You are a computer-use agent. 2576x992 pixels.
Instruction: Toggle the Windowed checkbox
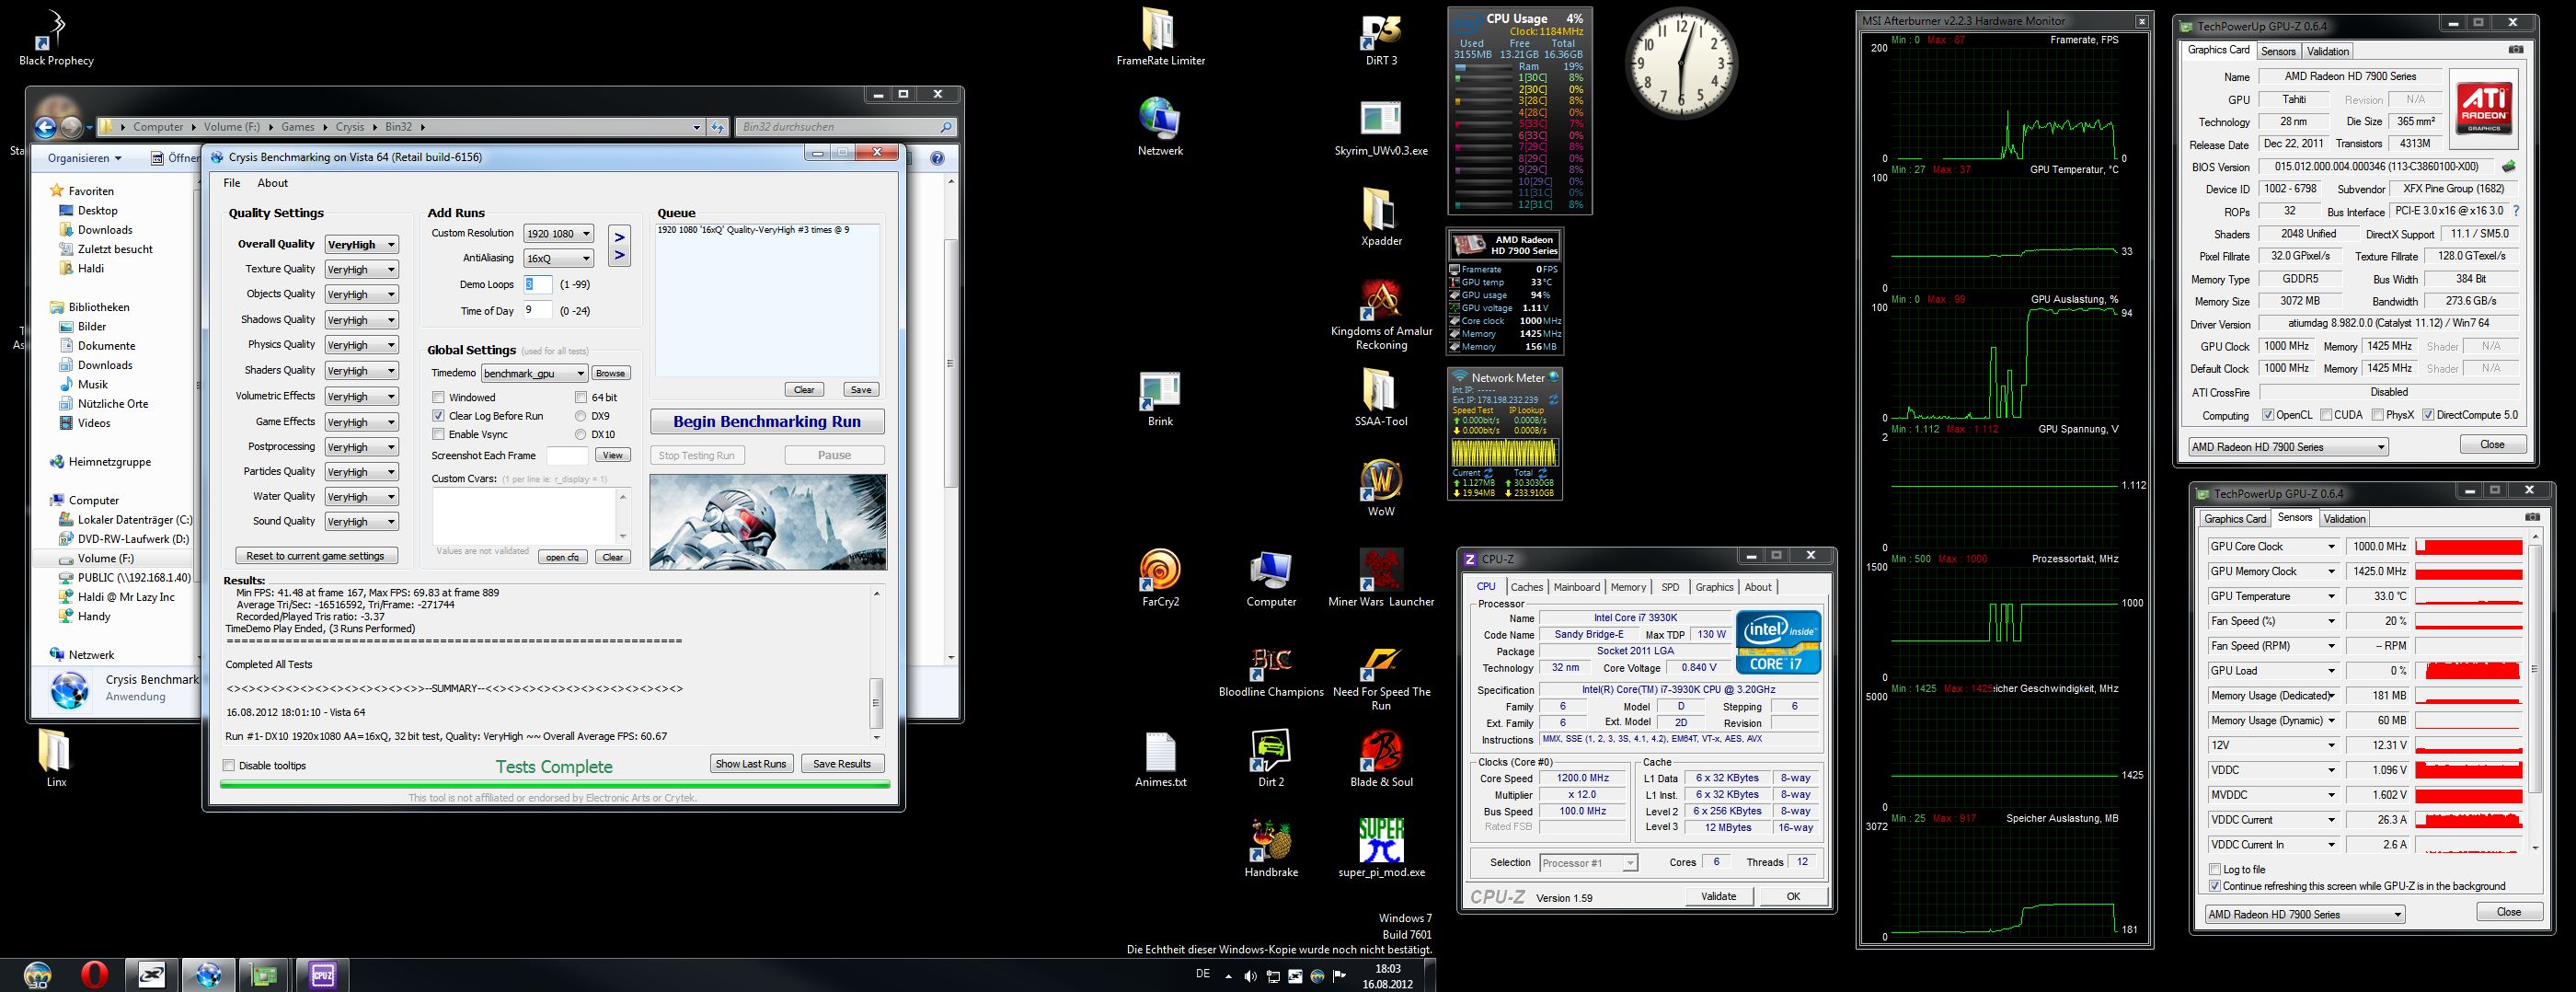[x=438, y=397]
